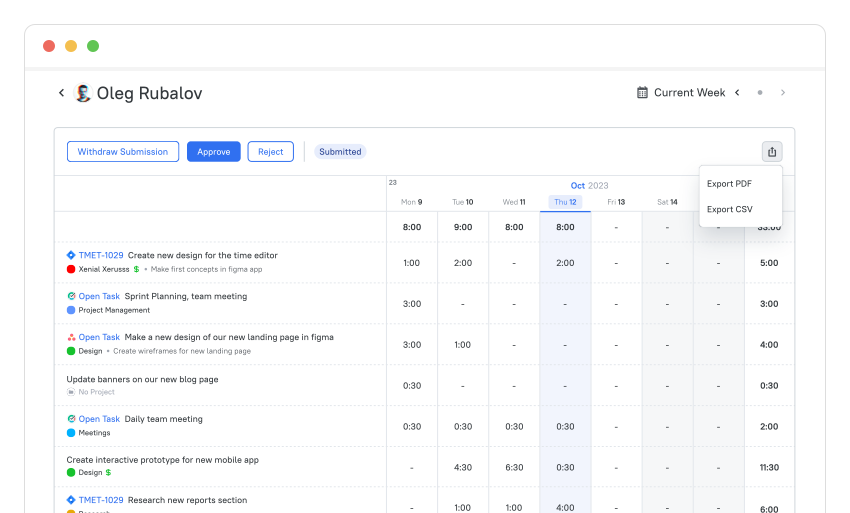
Task: Click Wednesday 6:30 entry for interactive prototype
Action: click(514, 467)
